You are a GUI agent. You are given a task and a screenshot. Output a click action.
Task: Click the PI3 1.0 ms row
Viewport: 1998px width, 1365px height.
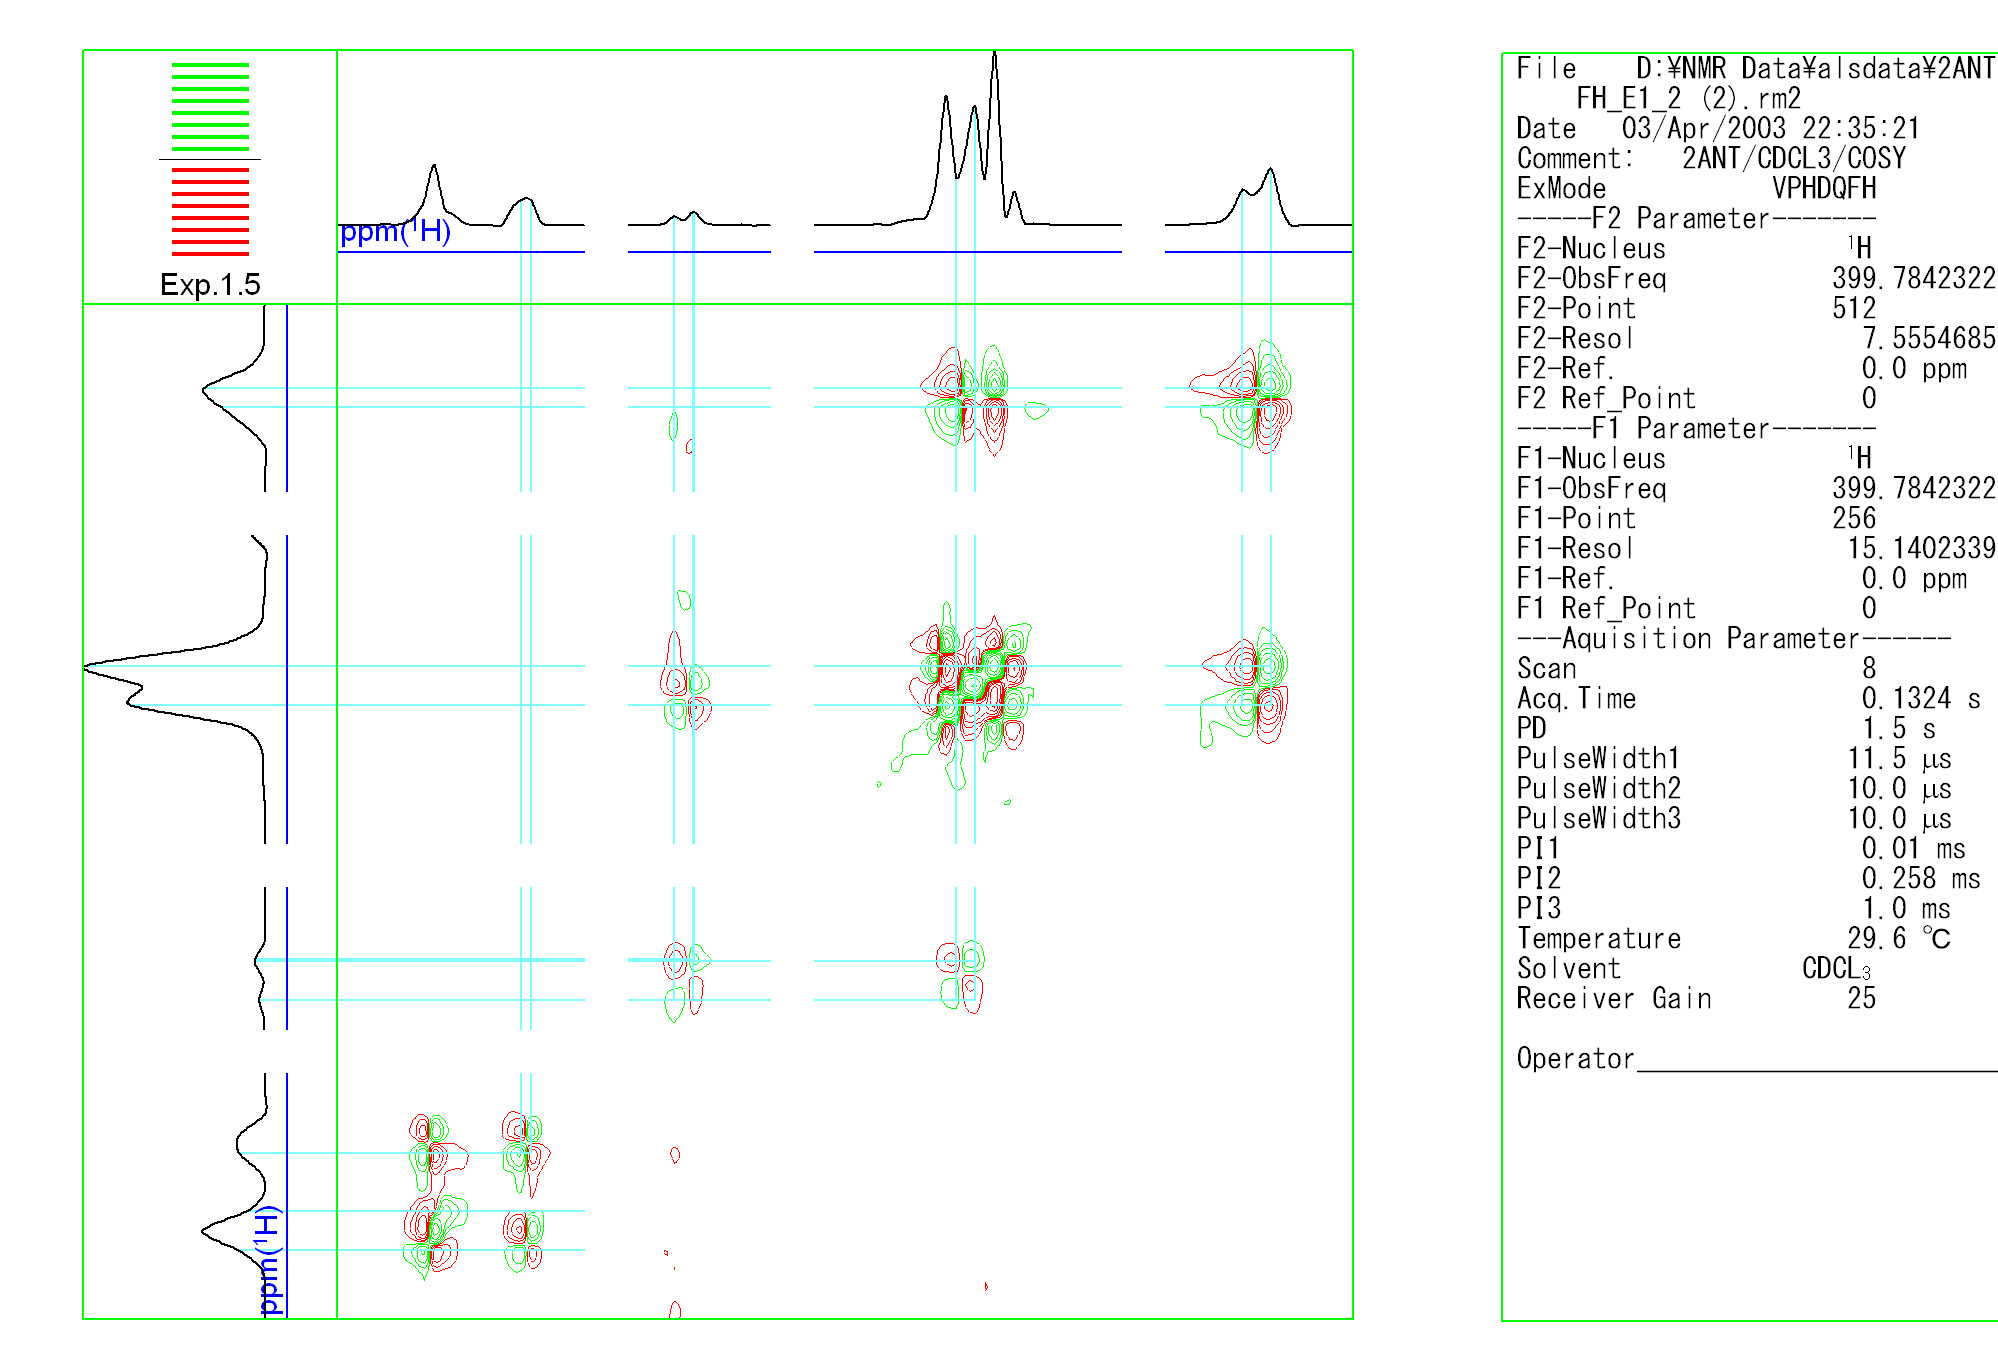point(1733,908)
